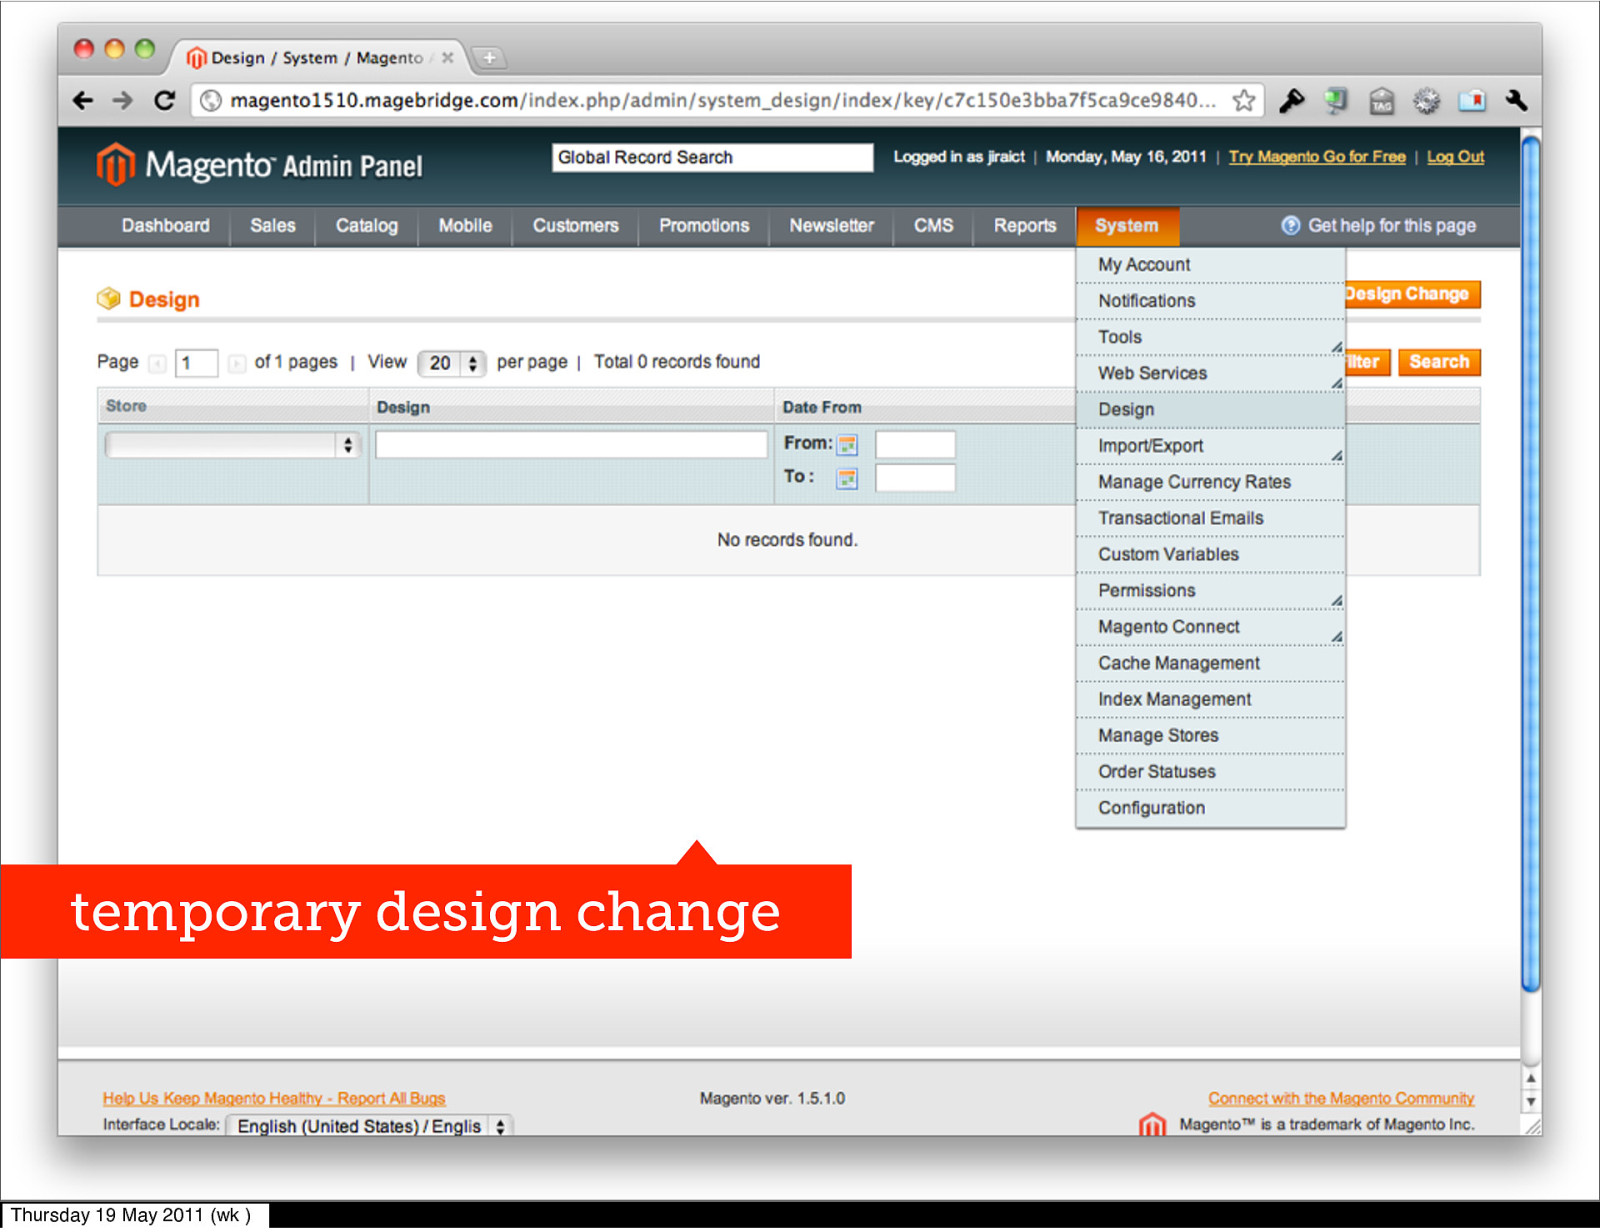Screen dimensions: 1600x1232
Task: Open the per page view count dropdown
Action: [451, 363]
